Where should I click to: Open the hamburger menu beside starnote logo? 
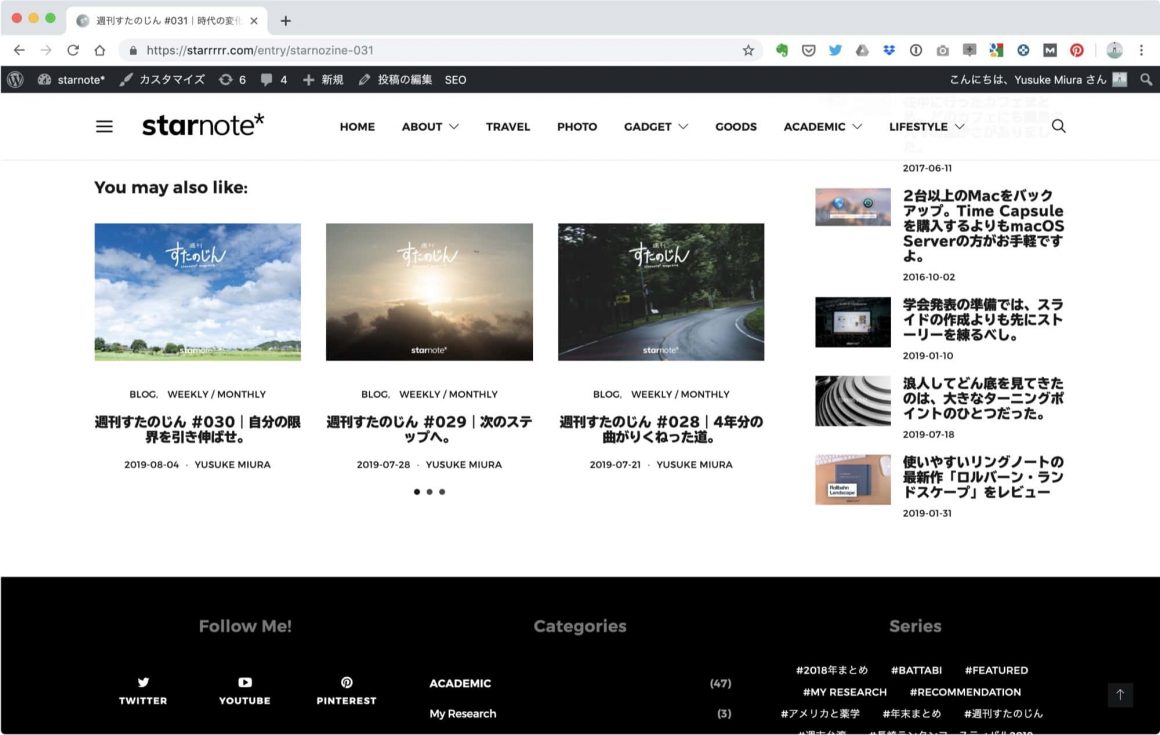point(104,127)
